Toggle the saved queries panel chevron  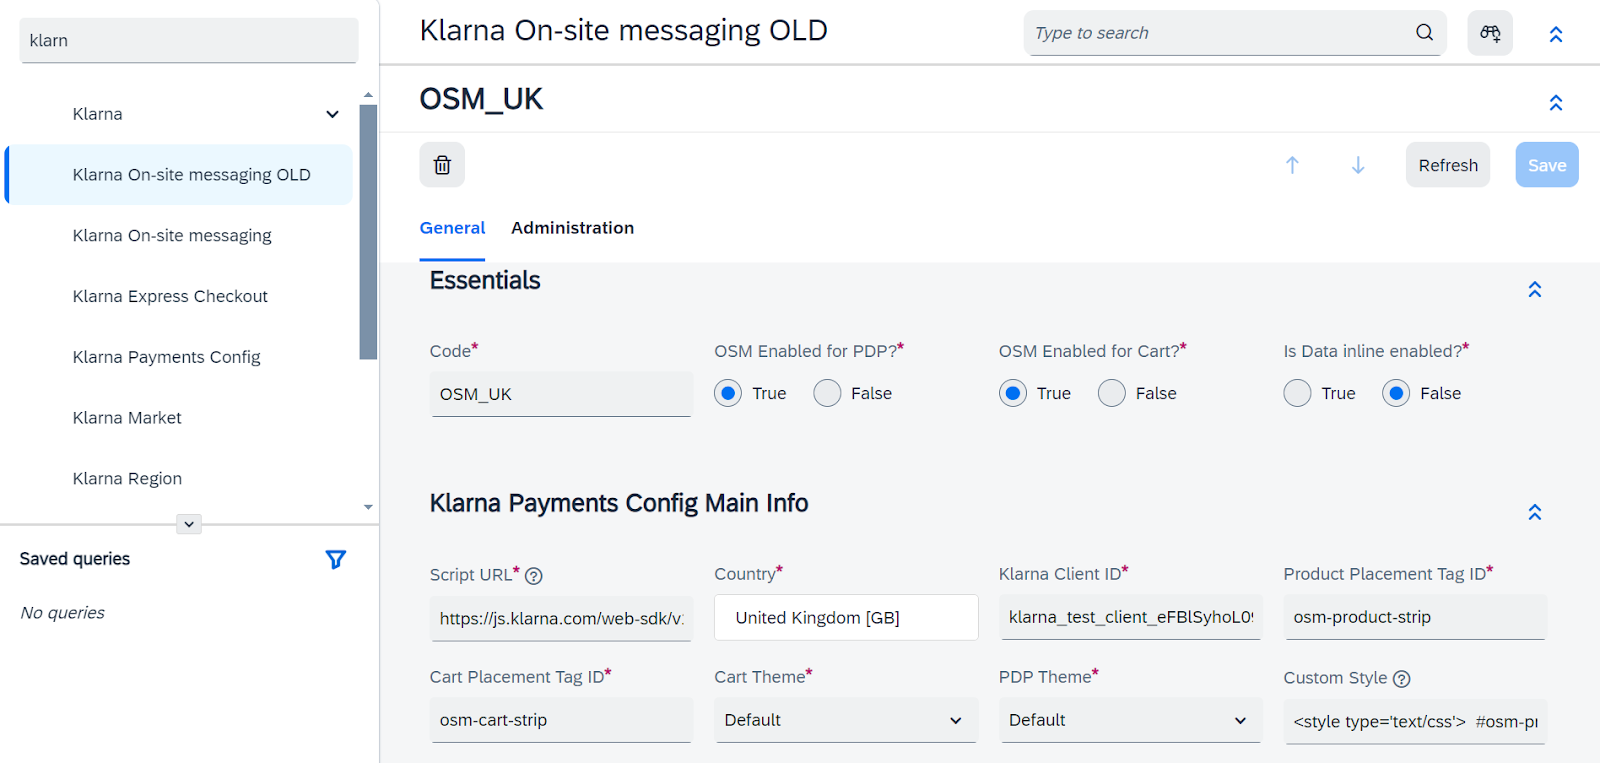(189, 524)
